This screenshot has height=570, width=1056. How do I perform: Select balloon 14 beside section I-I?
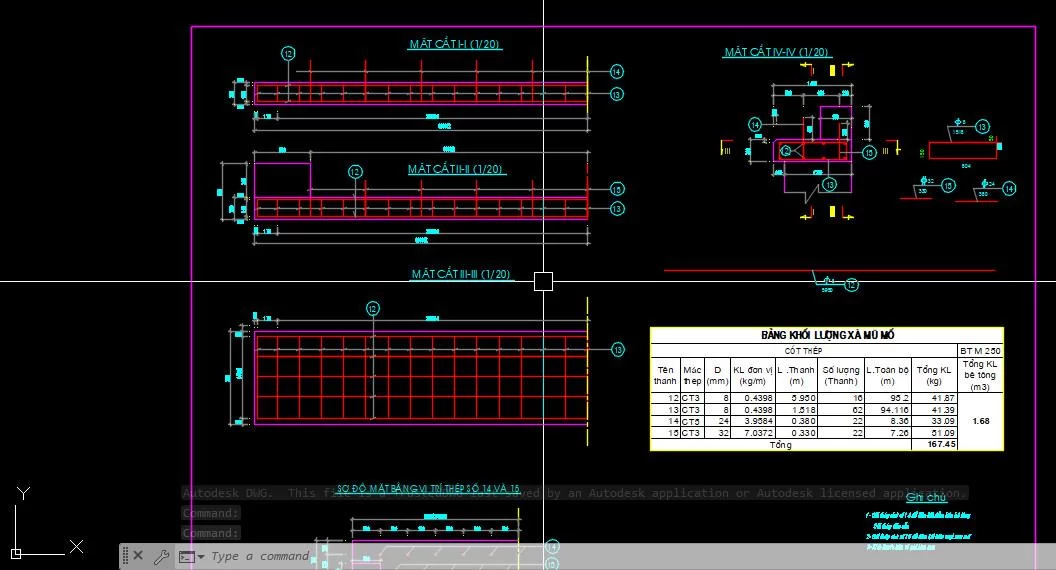pos(616,71)
